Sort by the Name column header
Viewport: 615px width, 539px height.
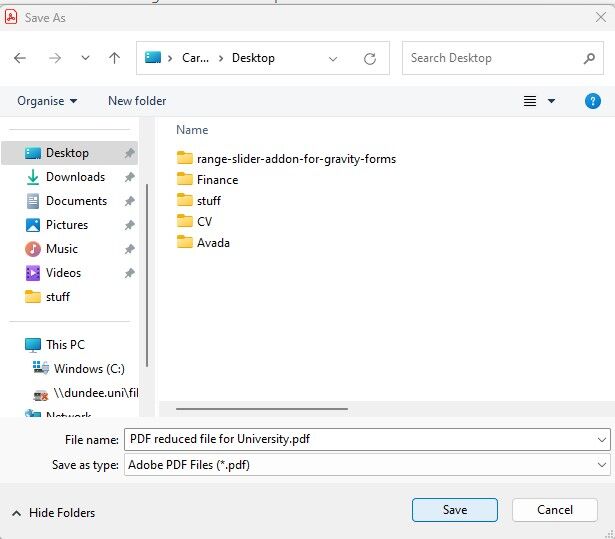tap(192, 130)
